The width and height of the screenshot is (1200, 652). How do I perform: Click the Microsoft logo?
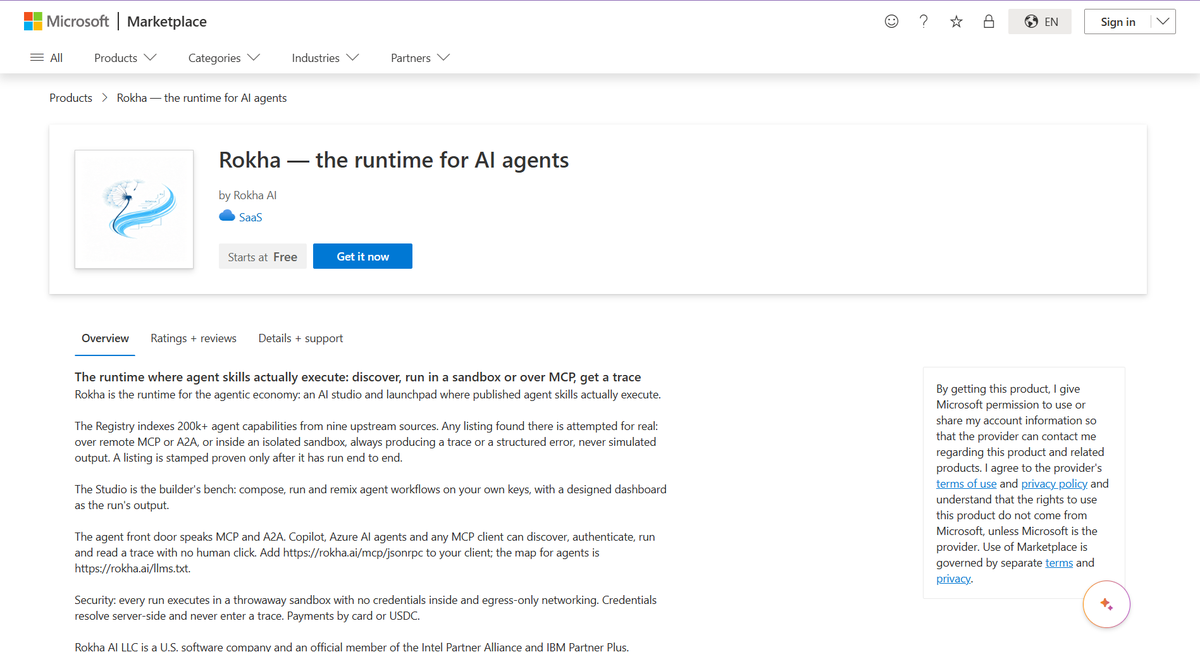(x=66, y=21)
